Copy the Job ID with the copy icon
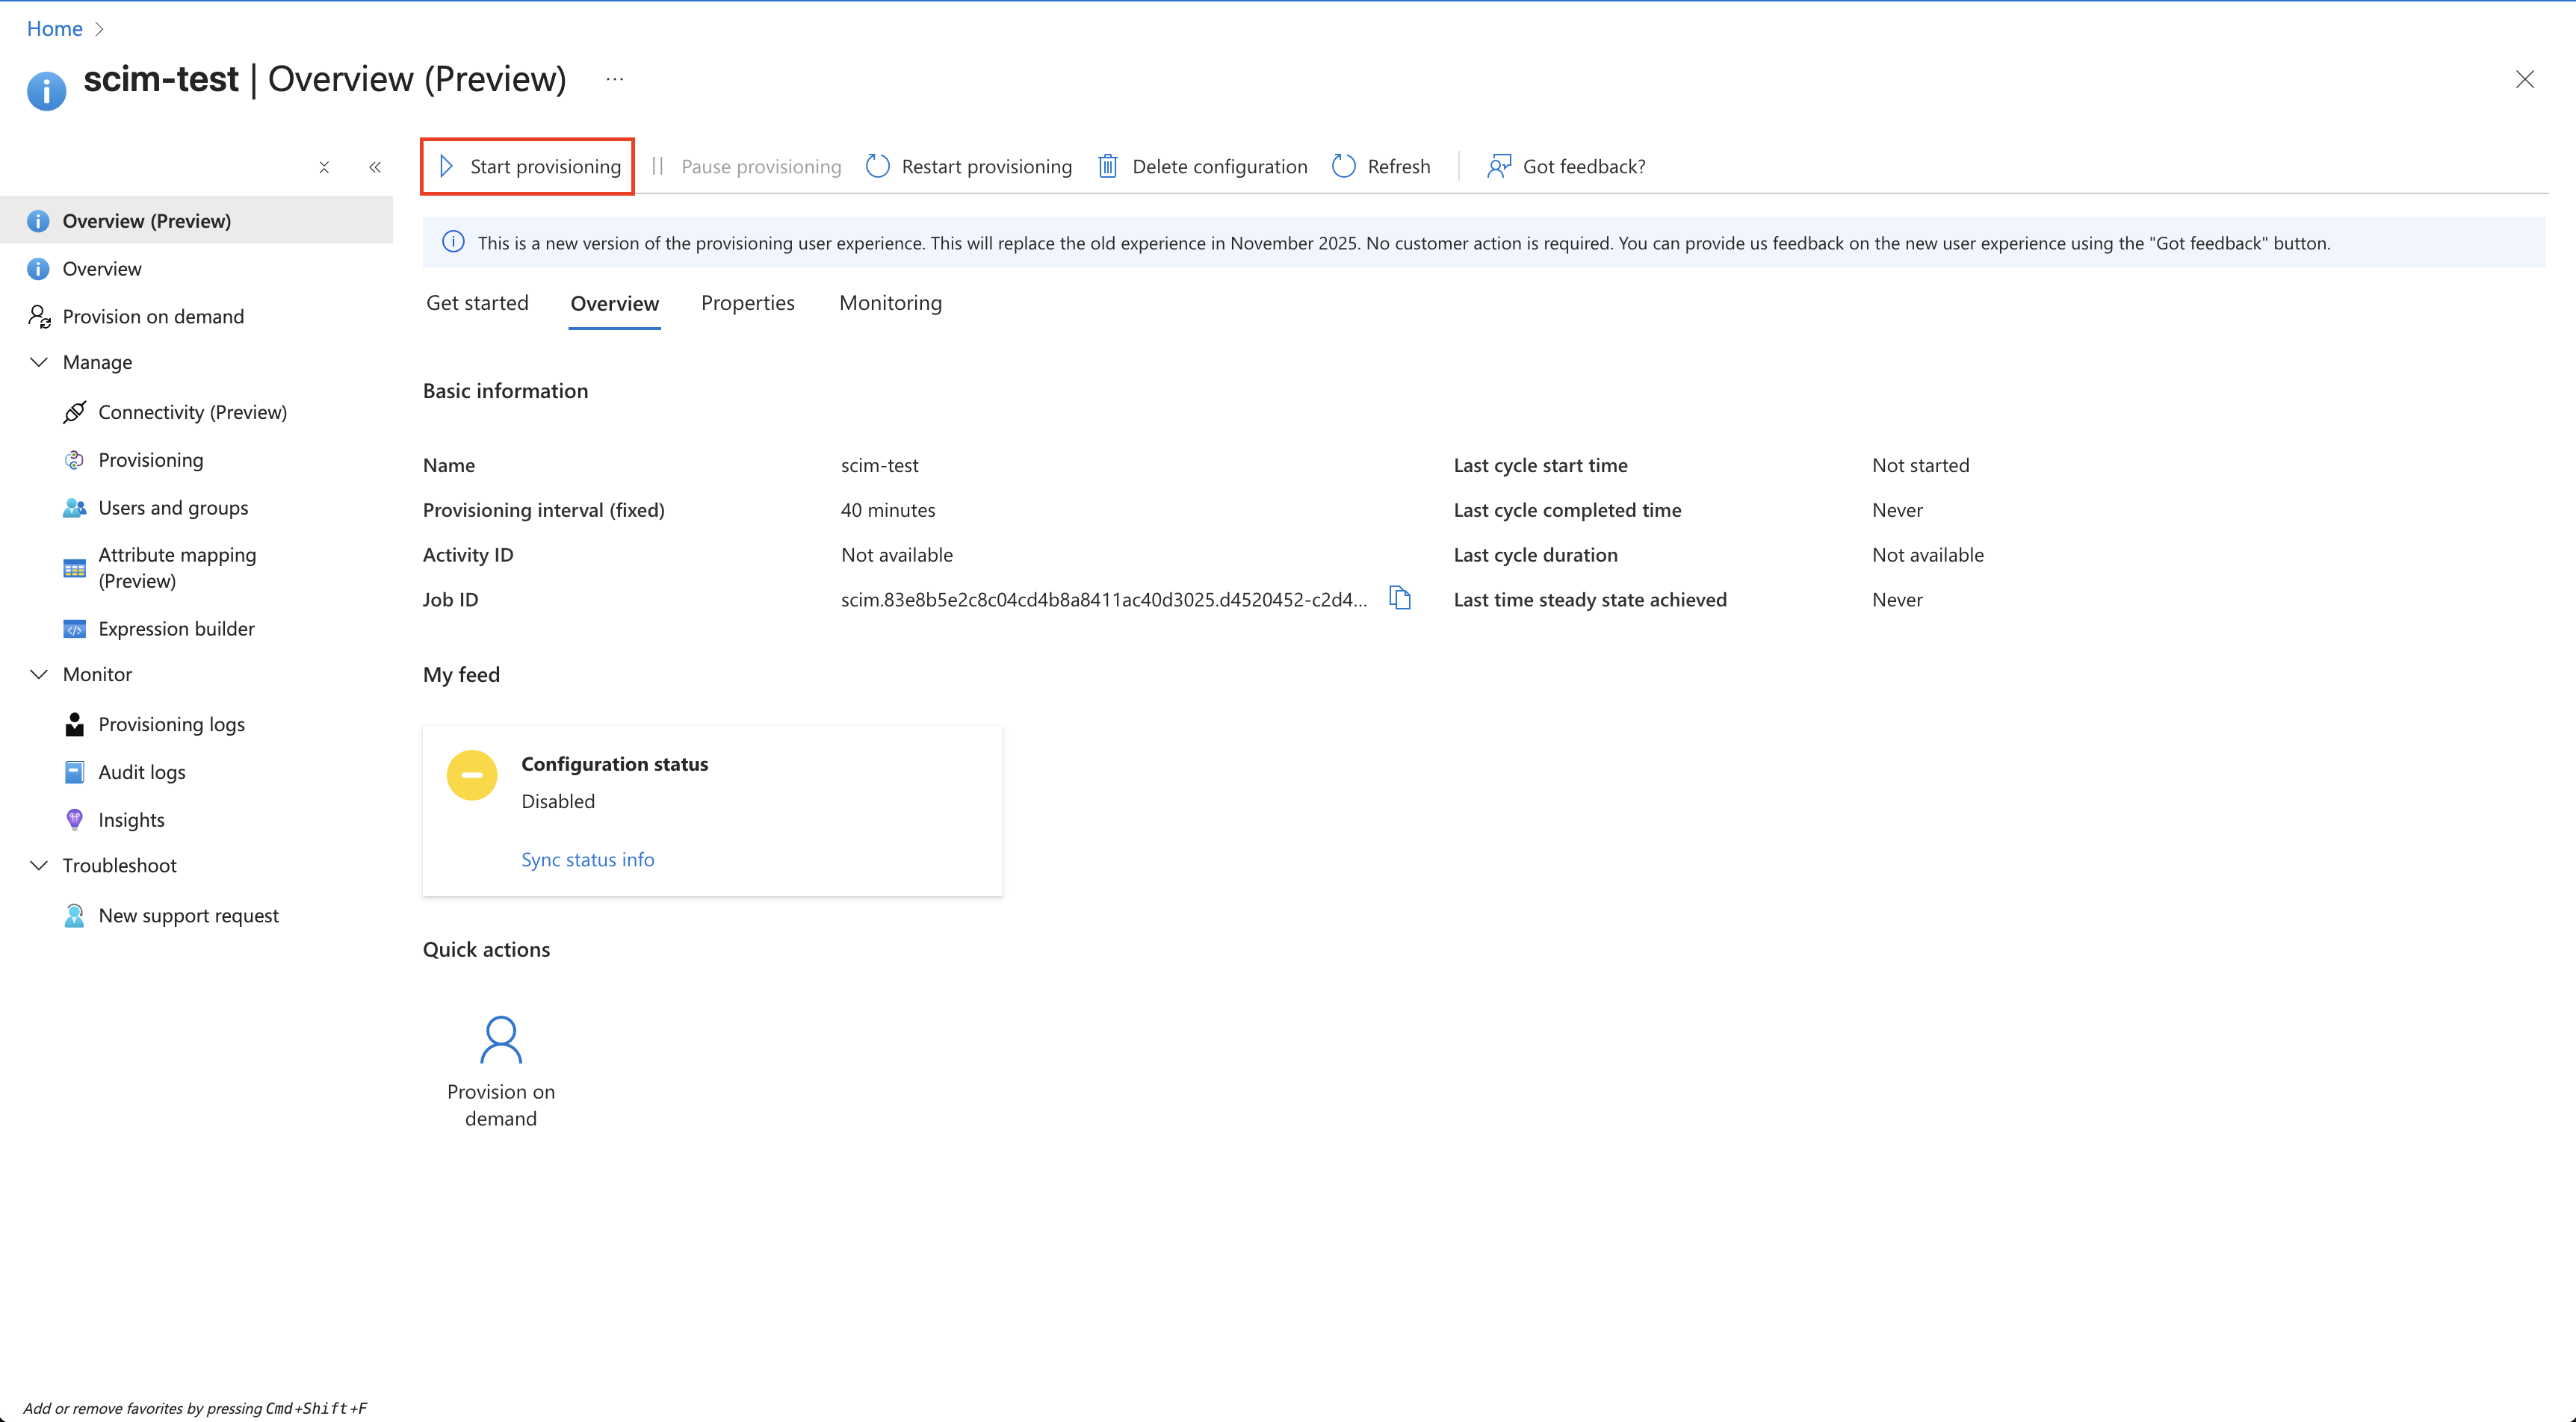The image size is (2576, 1422). [1400, 598]
